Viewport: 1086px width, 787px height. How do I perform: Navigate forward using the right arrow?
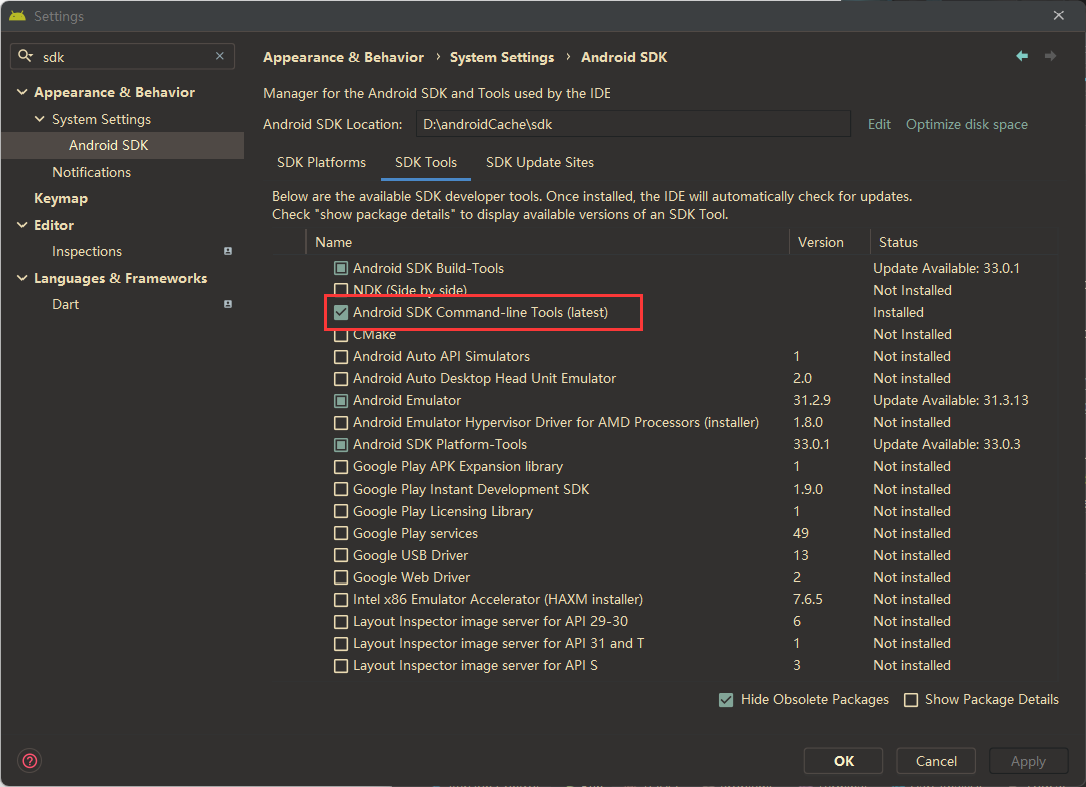click(1050, 57)
